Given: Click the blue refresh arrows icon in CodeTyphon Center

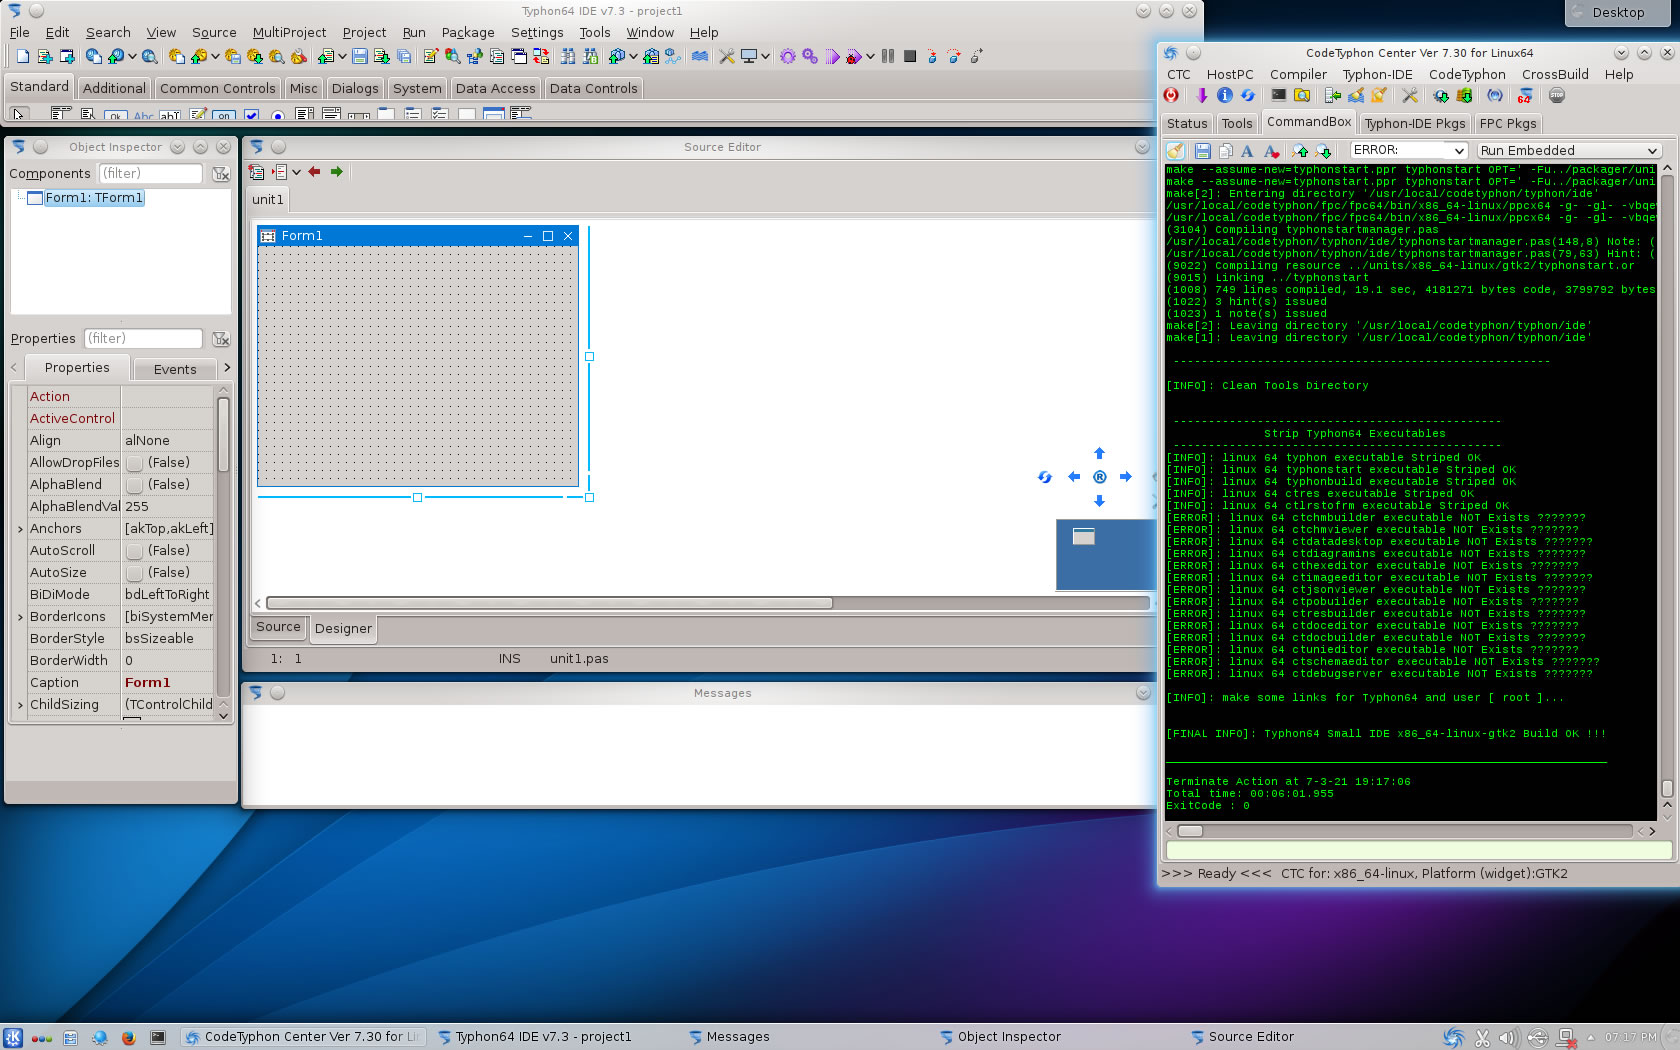Looking at the screenshot, I should (x=1248, y=96).
